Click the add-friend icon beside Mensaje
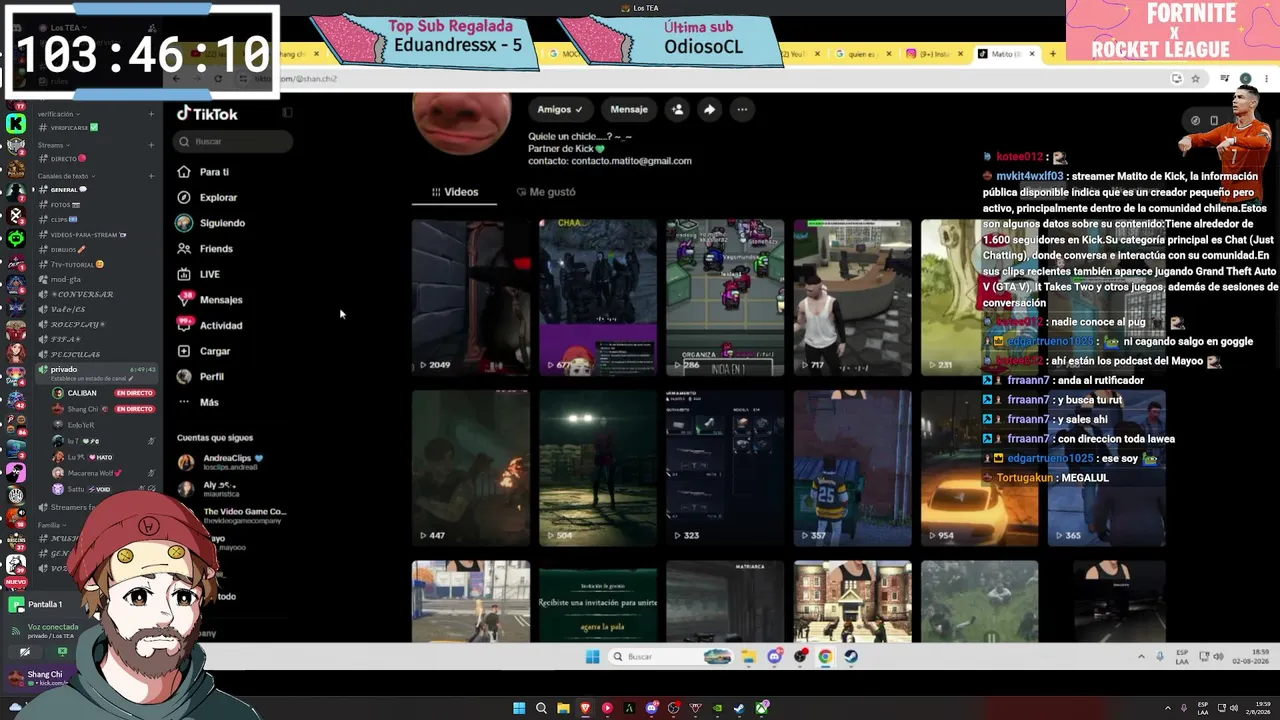 click(x=677, y=109)
